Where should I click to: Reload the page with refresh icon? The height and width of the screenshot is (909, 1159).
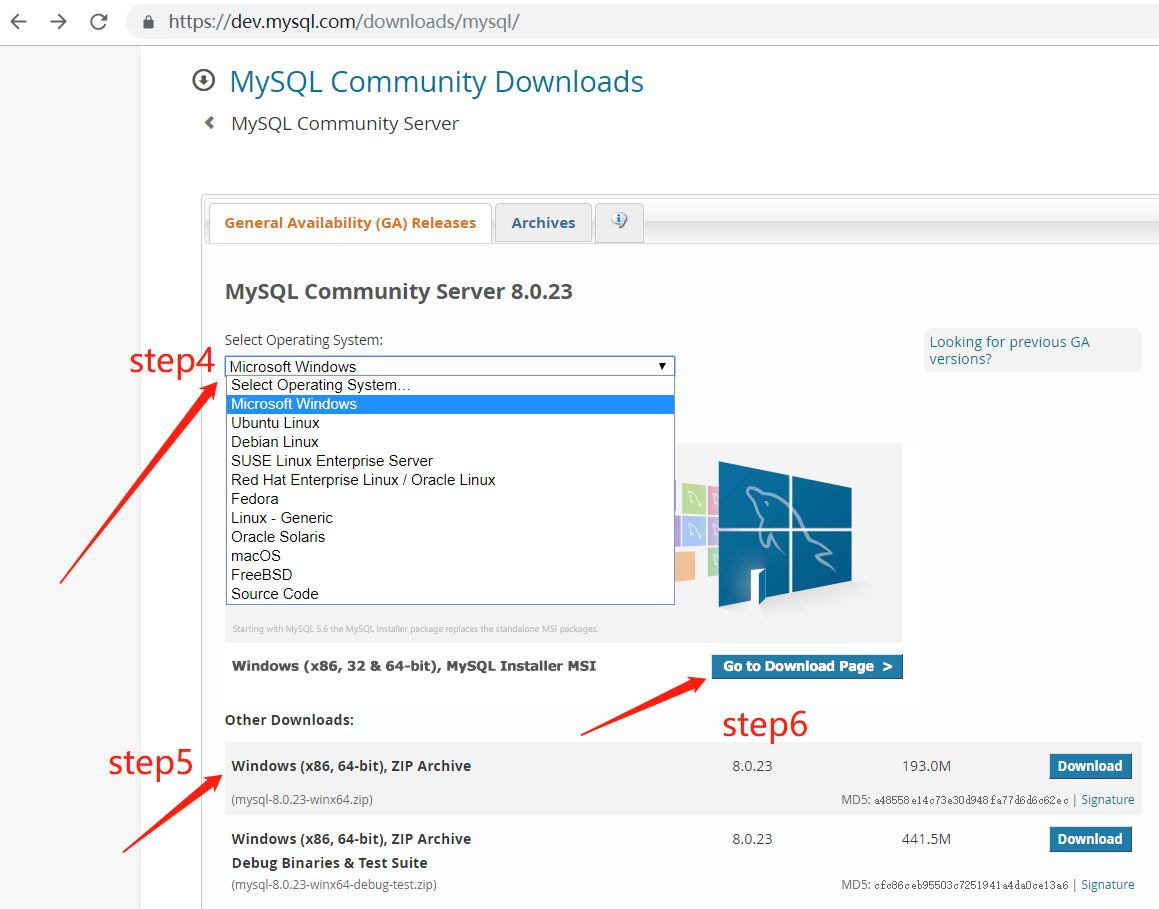98,22
